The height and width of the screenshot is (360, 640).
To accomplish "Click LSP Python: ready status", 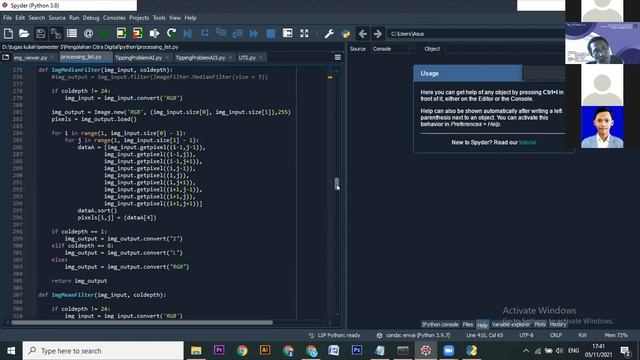I will pyautogui.click(x=334, y=335).
